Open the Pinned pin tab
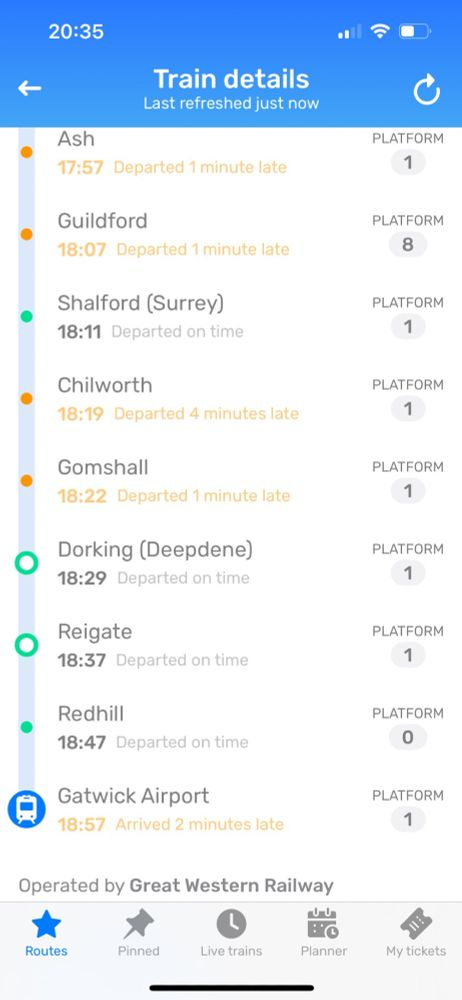 pos(138,933)
